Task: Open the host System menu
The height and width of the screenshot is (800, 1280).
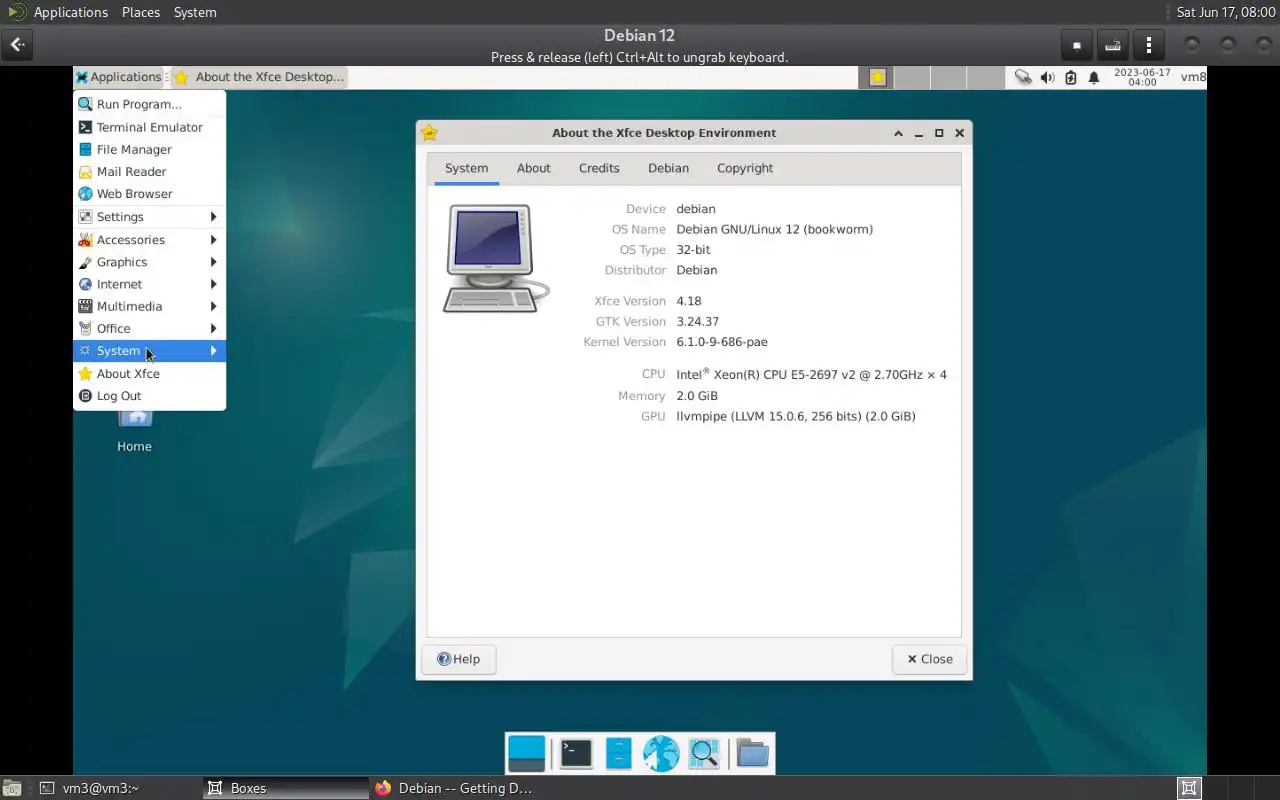Action: click(x=195, y=12)
